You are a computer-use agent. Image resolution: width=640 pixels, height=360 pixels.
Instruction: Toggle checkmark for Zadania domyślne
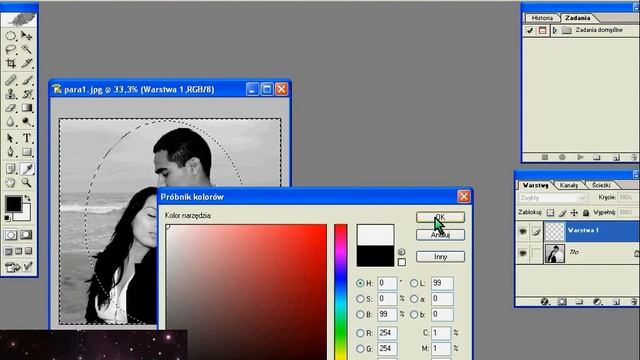(530, 31)
